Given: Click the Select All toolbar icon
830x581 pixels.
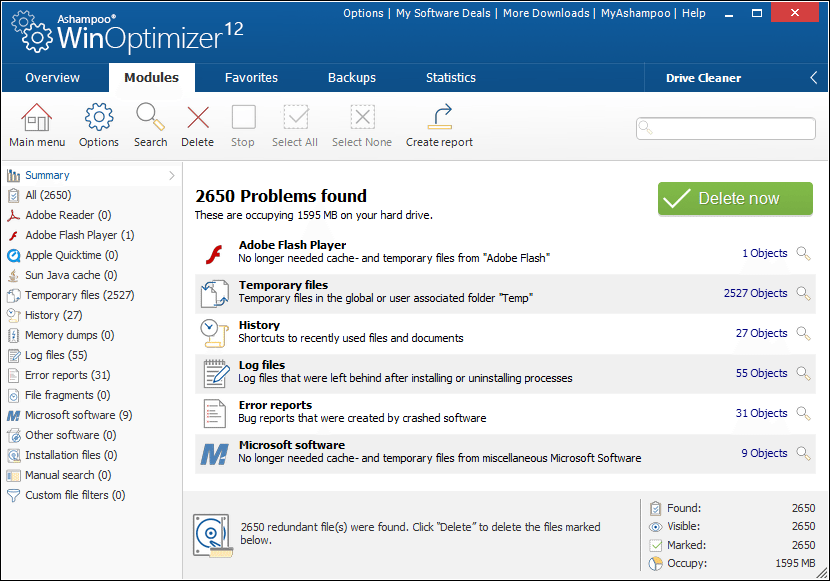Looking at the screenshot, I should (295, 117).
